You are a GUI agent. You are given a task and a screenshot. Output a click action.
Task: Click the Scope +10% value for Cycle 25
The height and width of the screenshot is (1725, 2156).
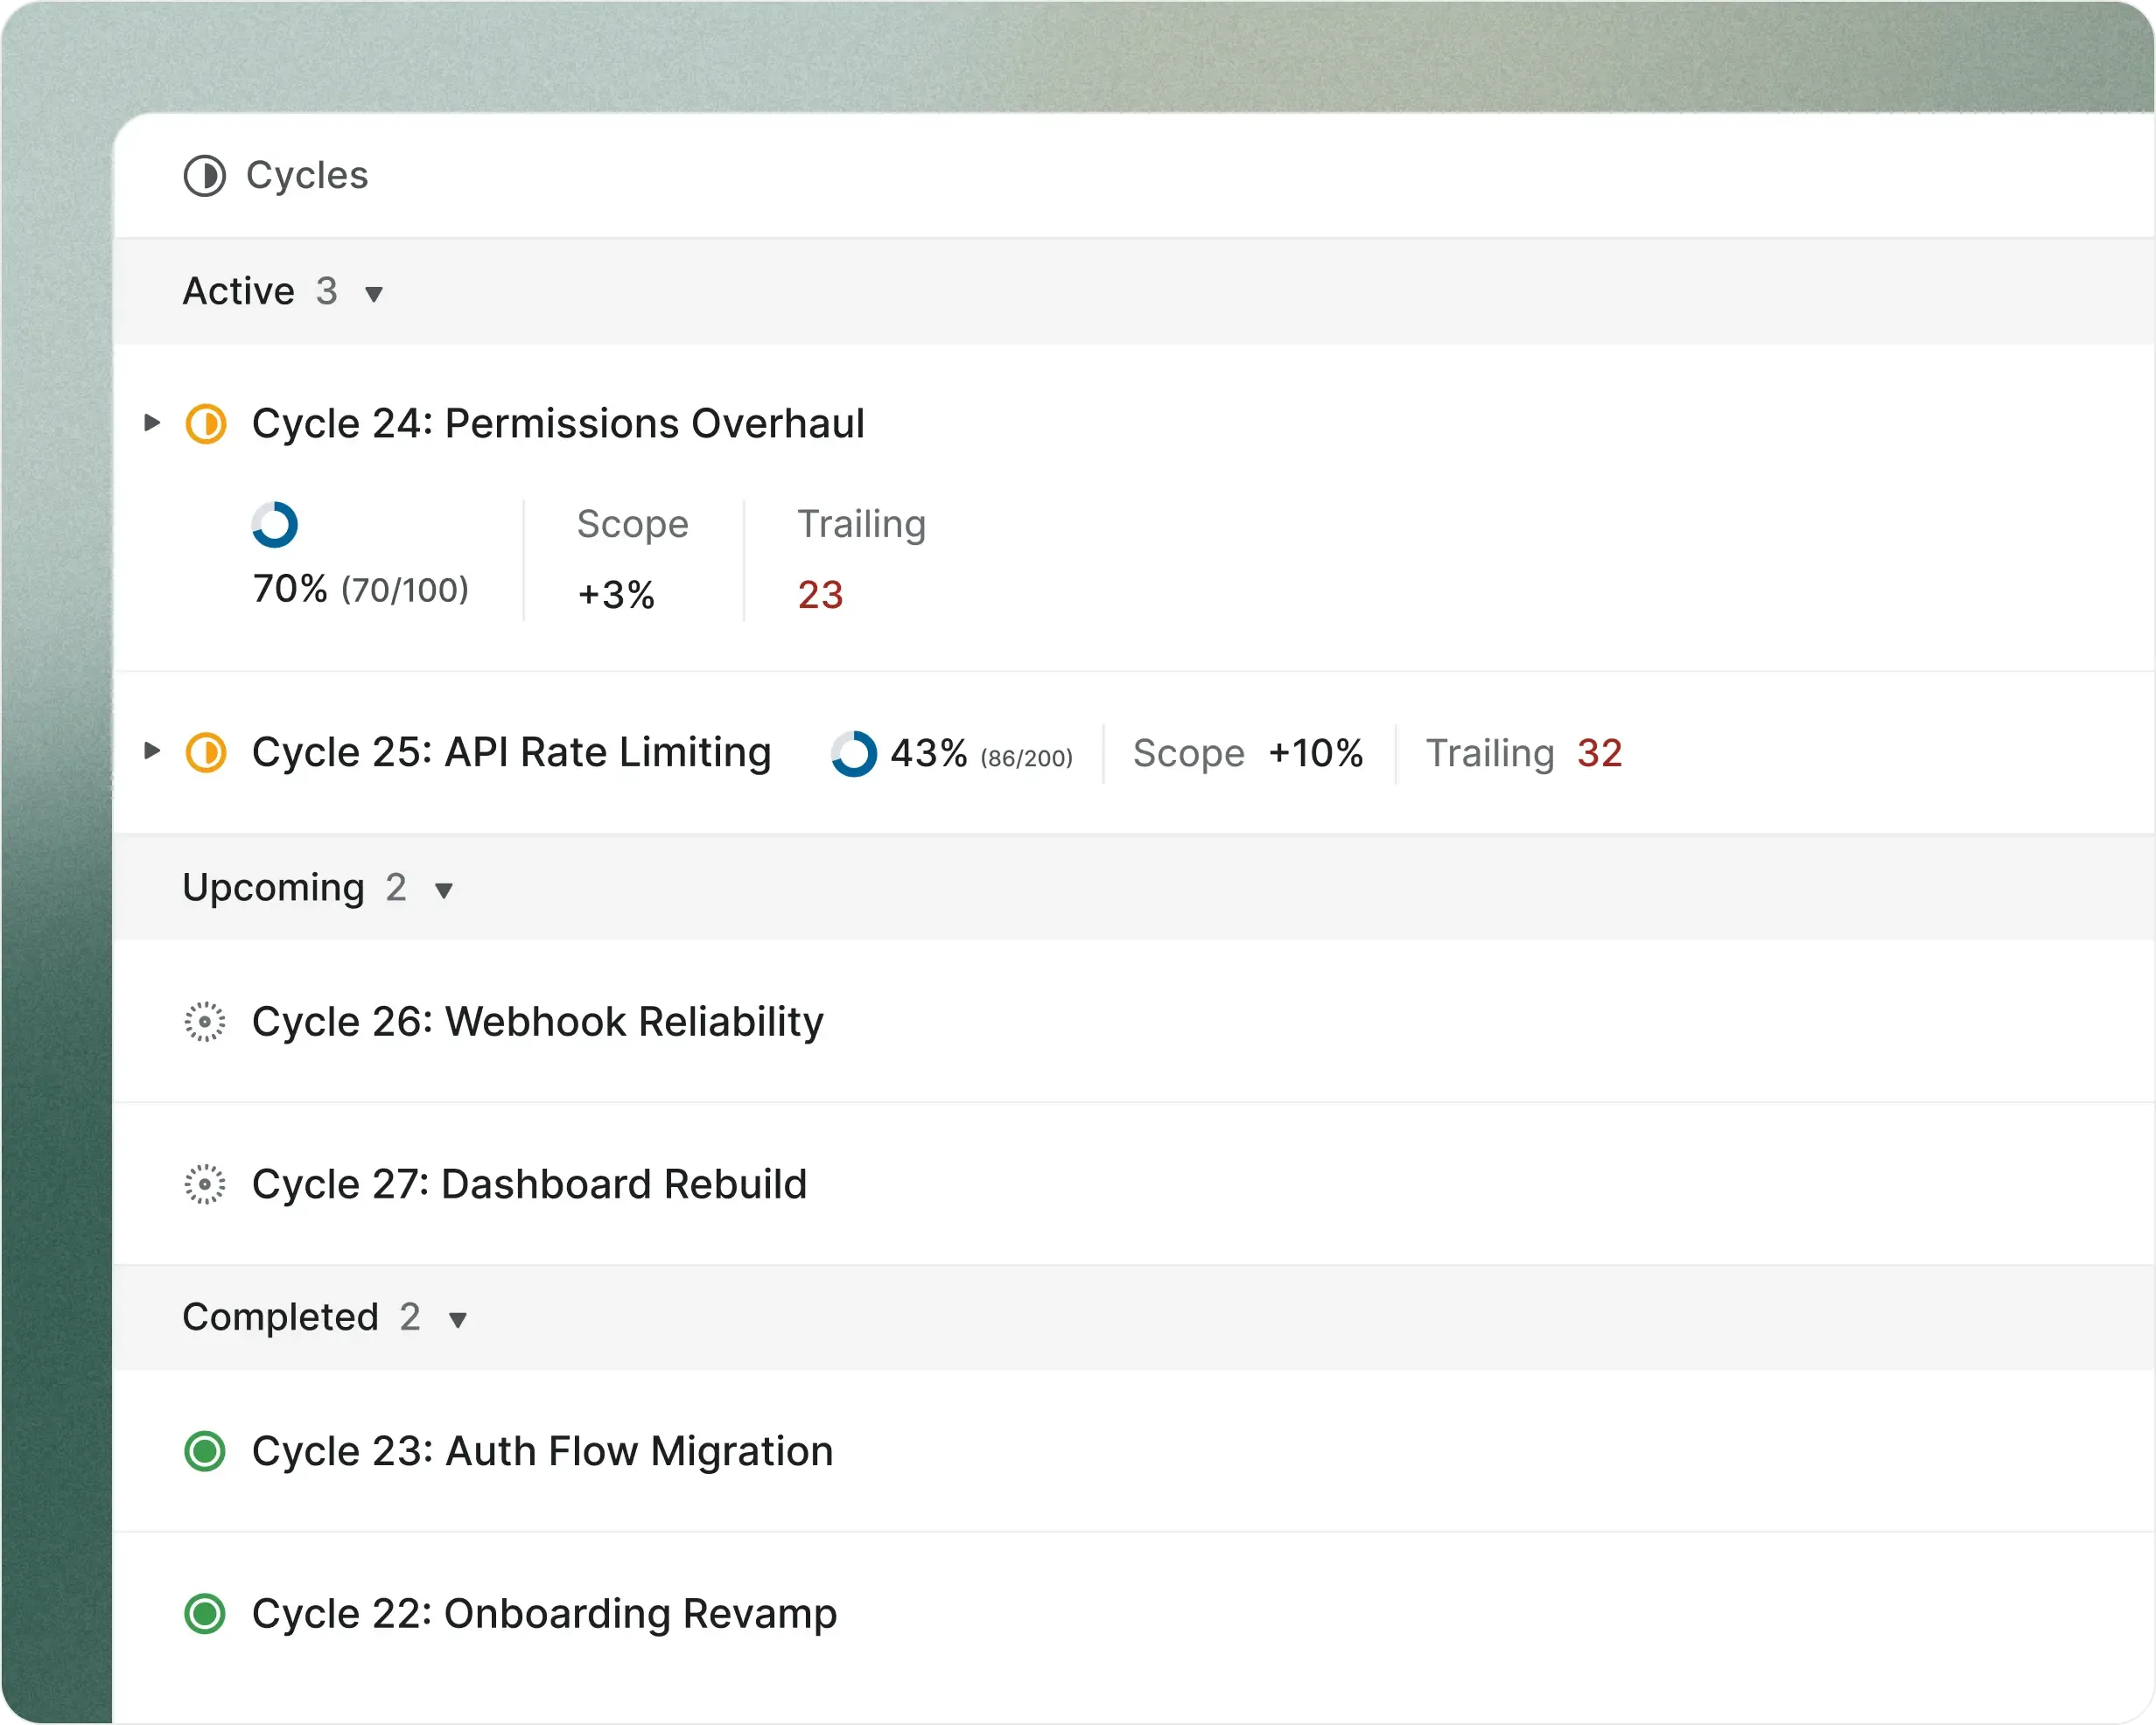pyautogui.click(x=1316, y=754)
